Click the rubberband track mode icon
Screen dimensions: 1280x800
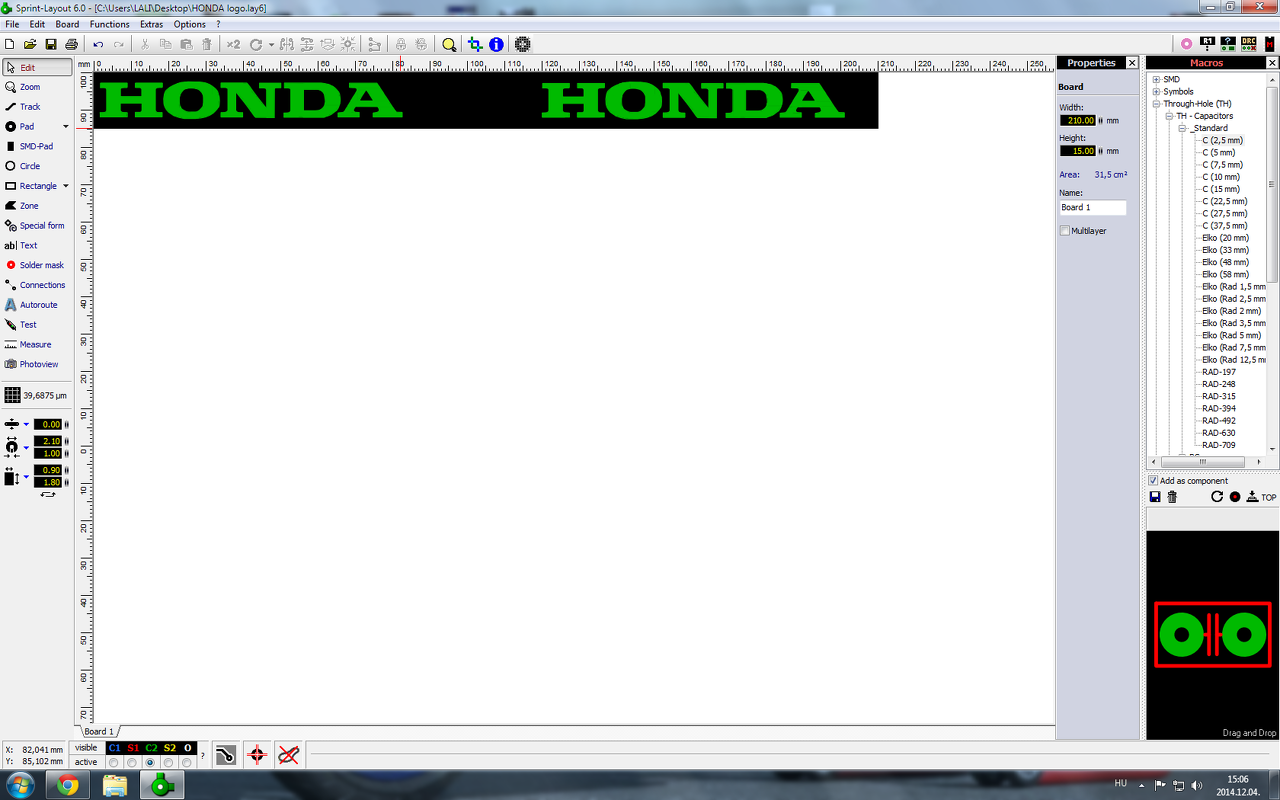pos(226,755)
